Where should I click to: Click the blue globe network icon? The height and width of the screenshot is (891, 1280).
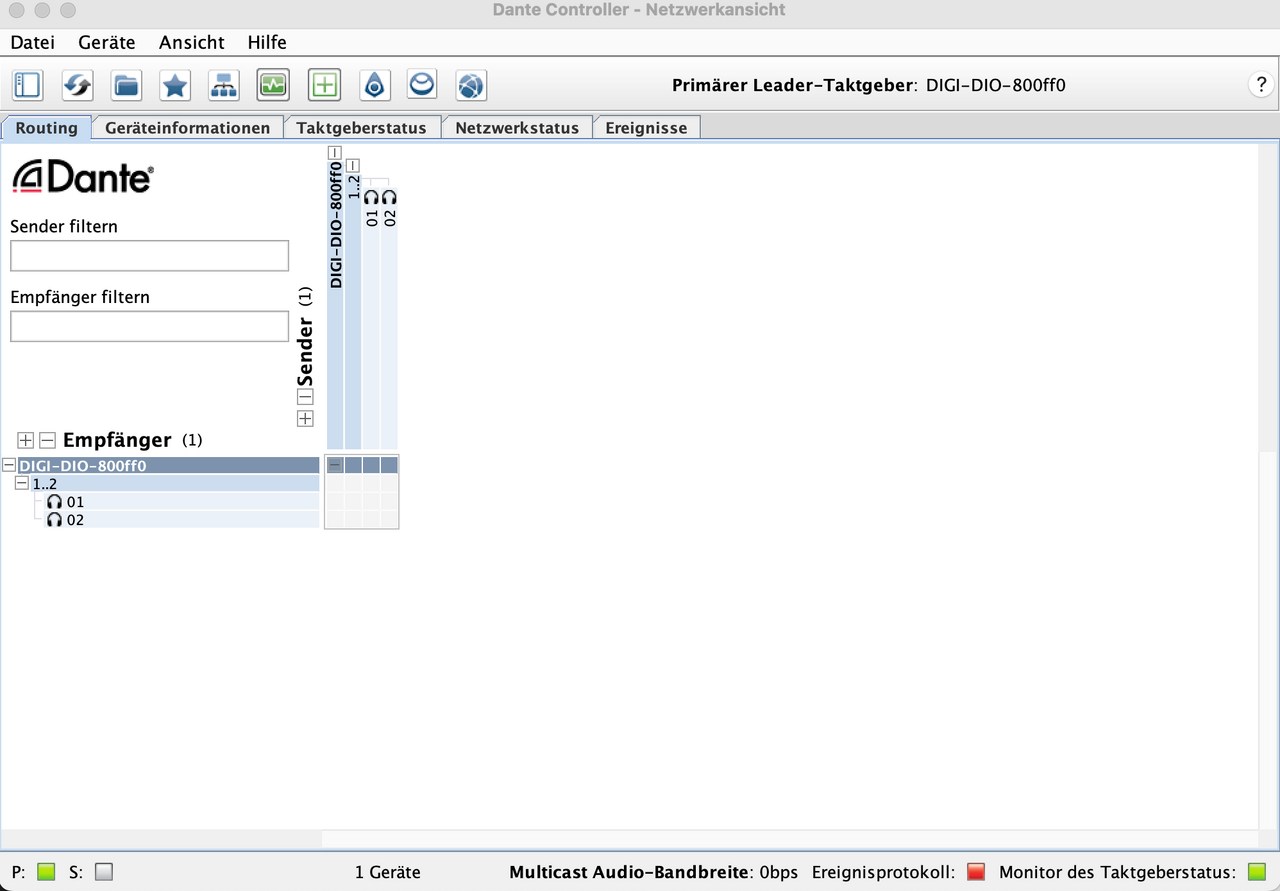[x=471, y=85]
